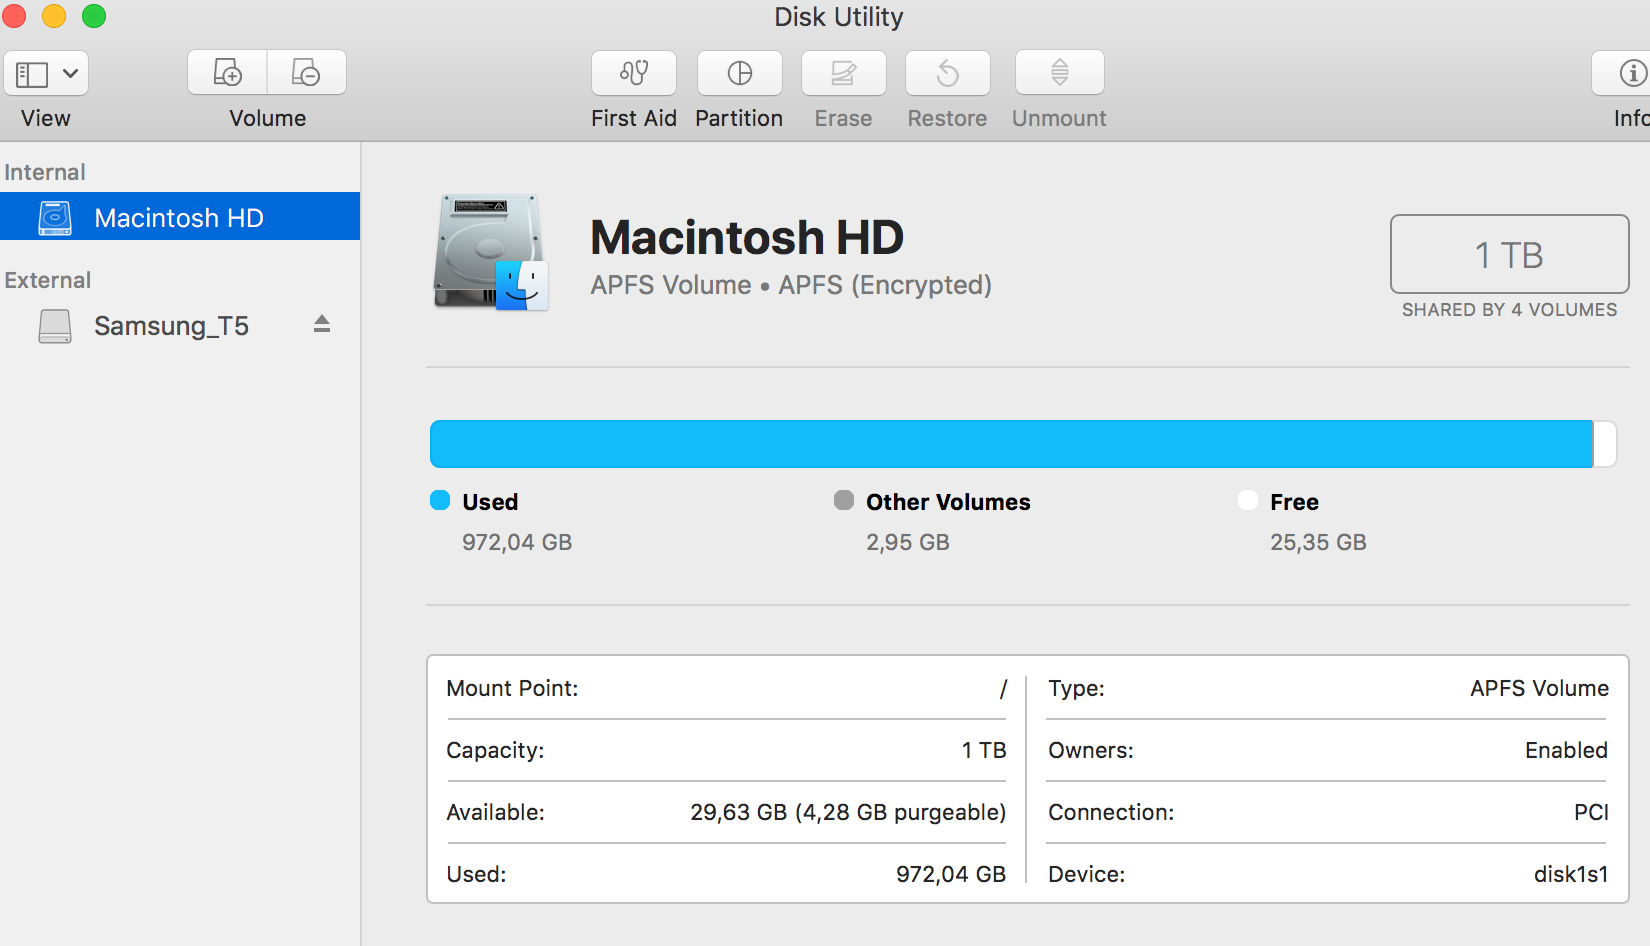
Task: Click the Restore toolbar icon
Action: pos(947,73)
